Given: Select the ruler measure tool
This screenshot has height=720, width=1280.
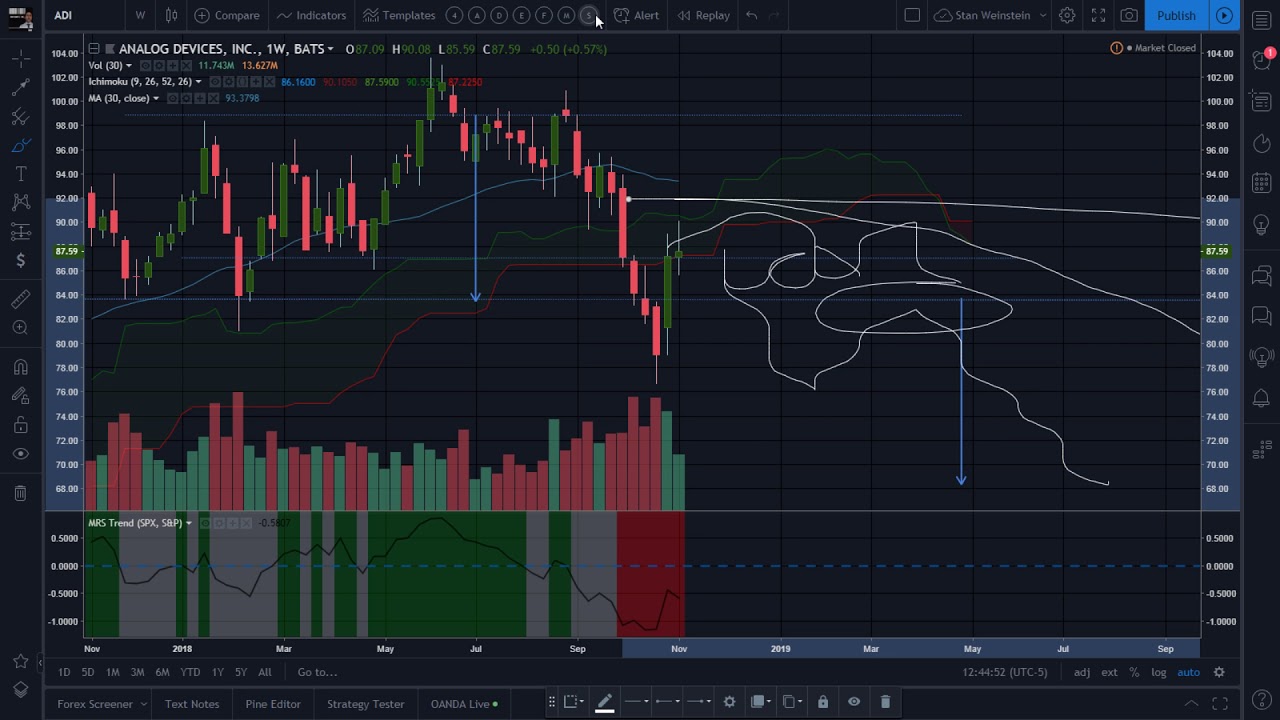Looking at the screenshot, I should [x=20, y=299].
